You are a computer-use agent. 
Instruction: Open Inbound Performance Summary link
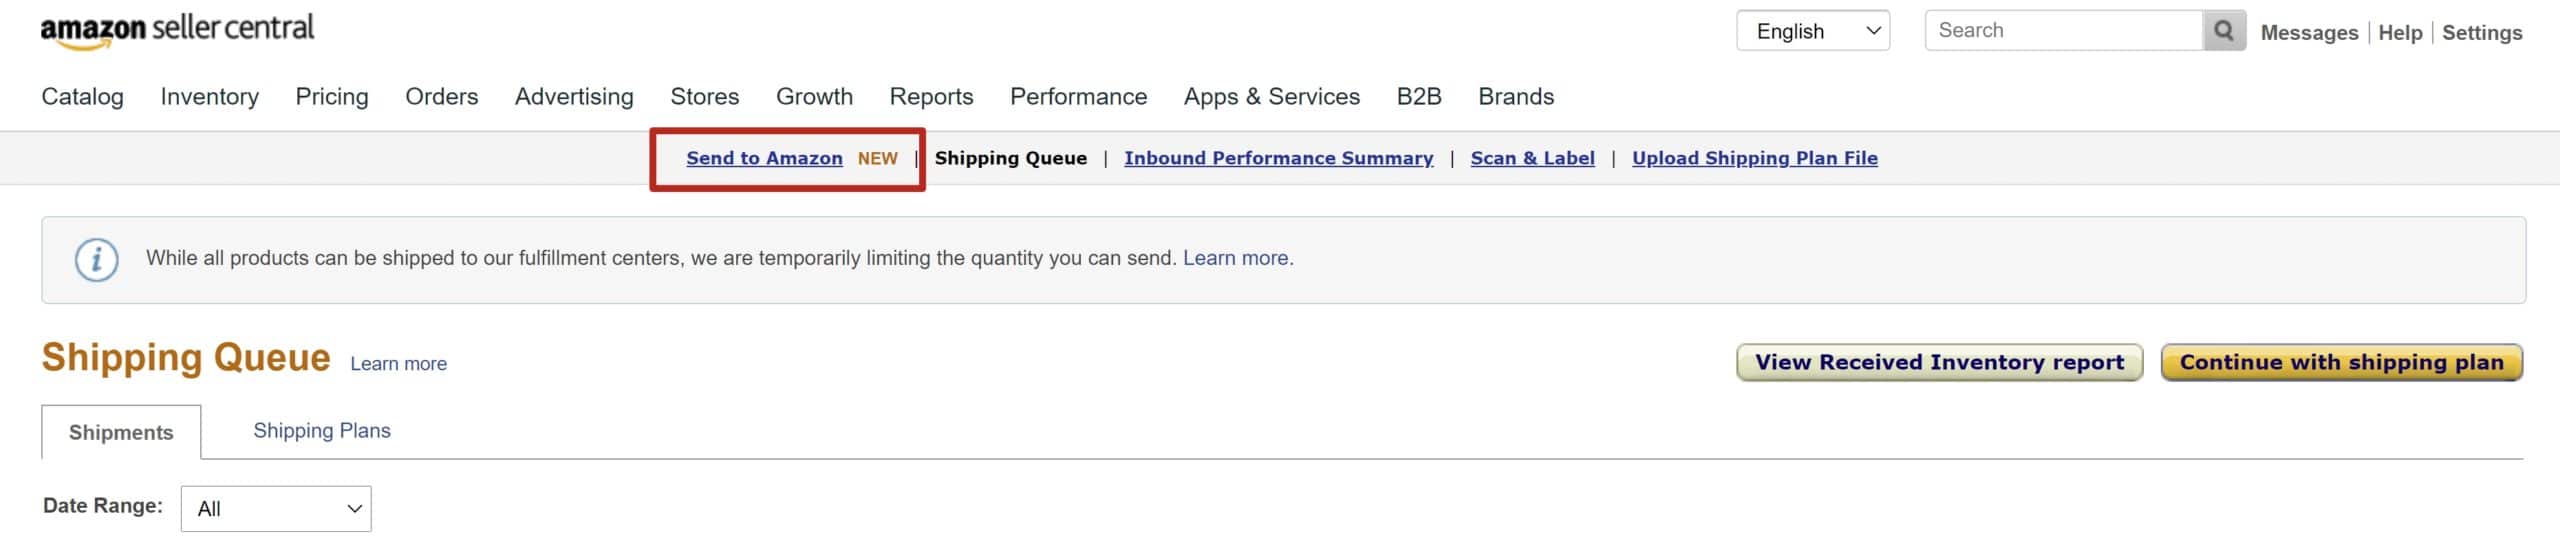[x=1279, y=158]
